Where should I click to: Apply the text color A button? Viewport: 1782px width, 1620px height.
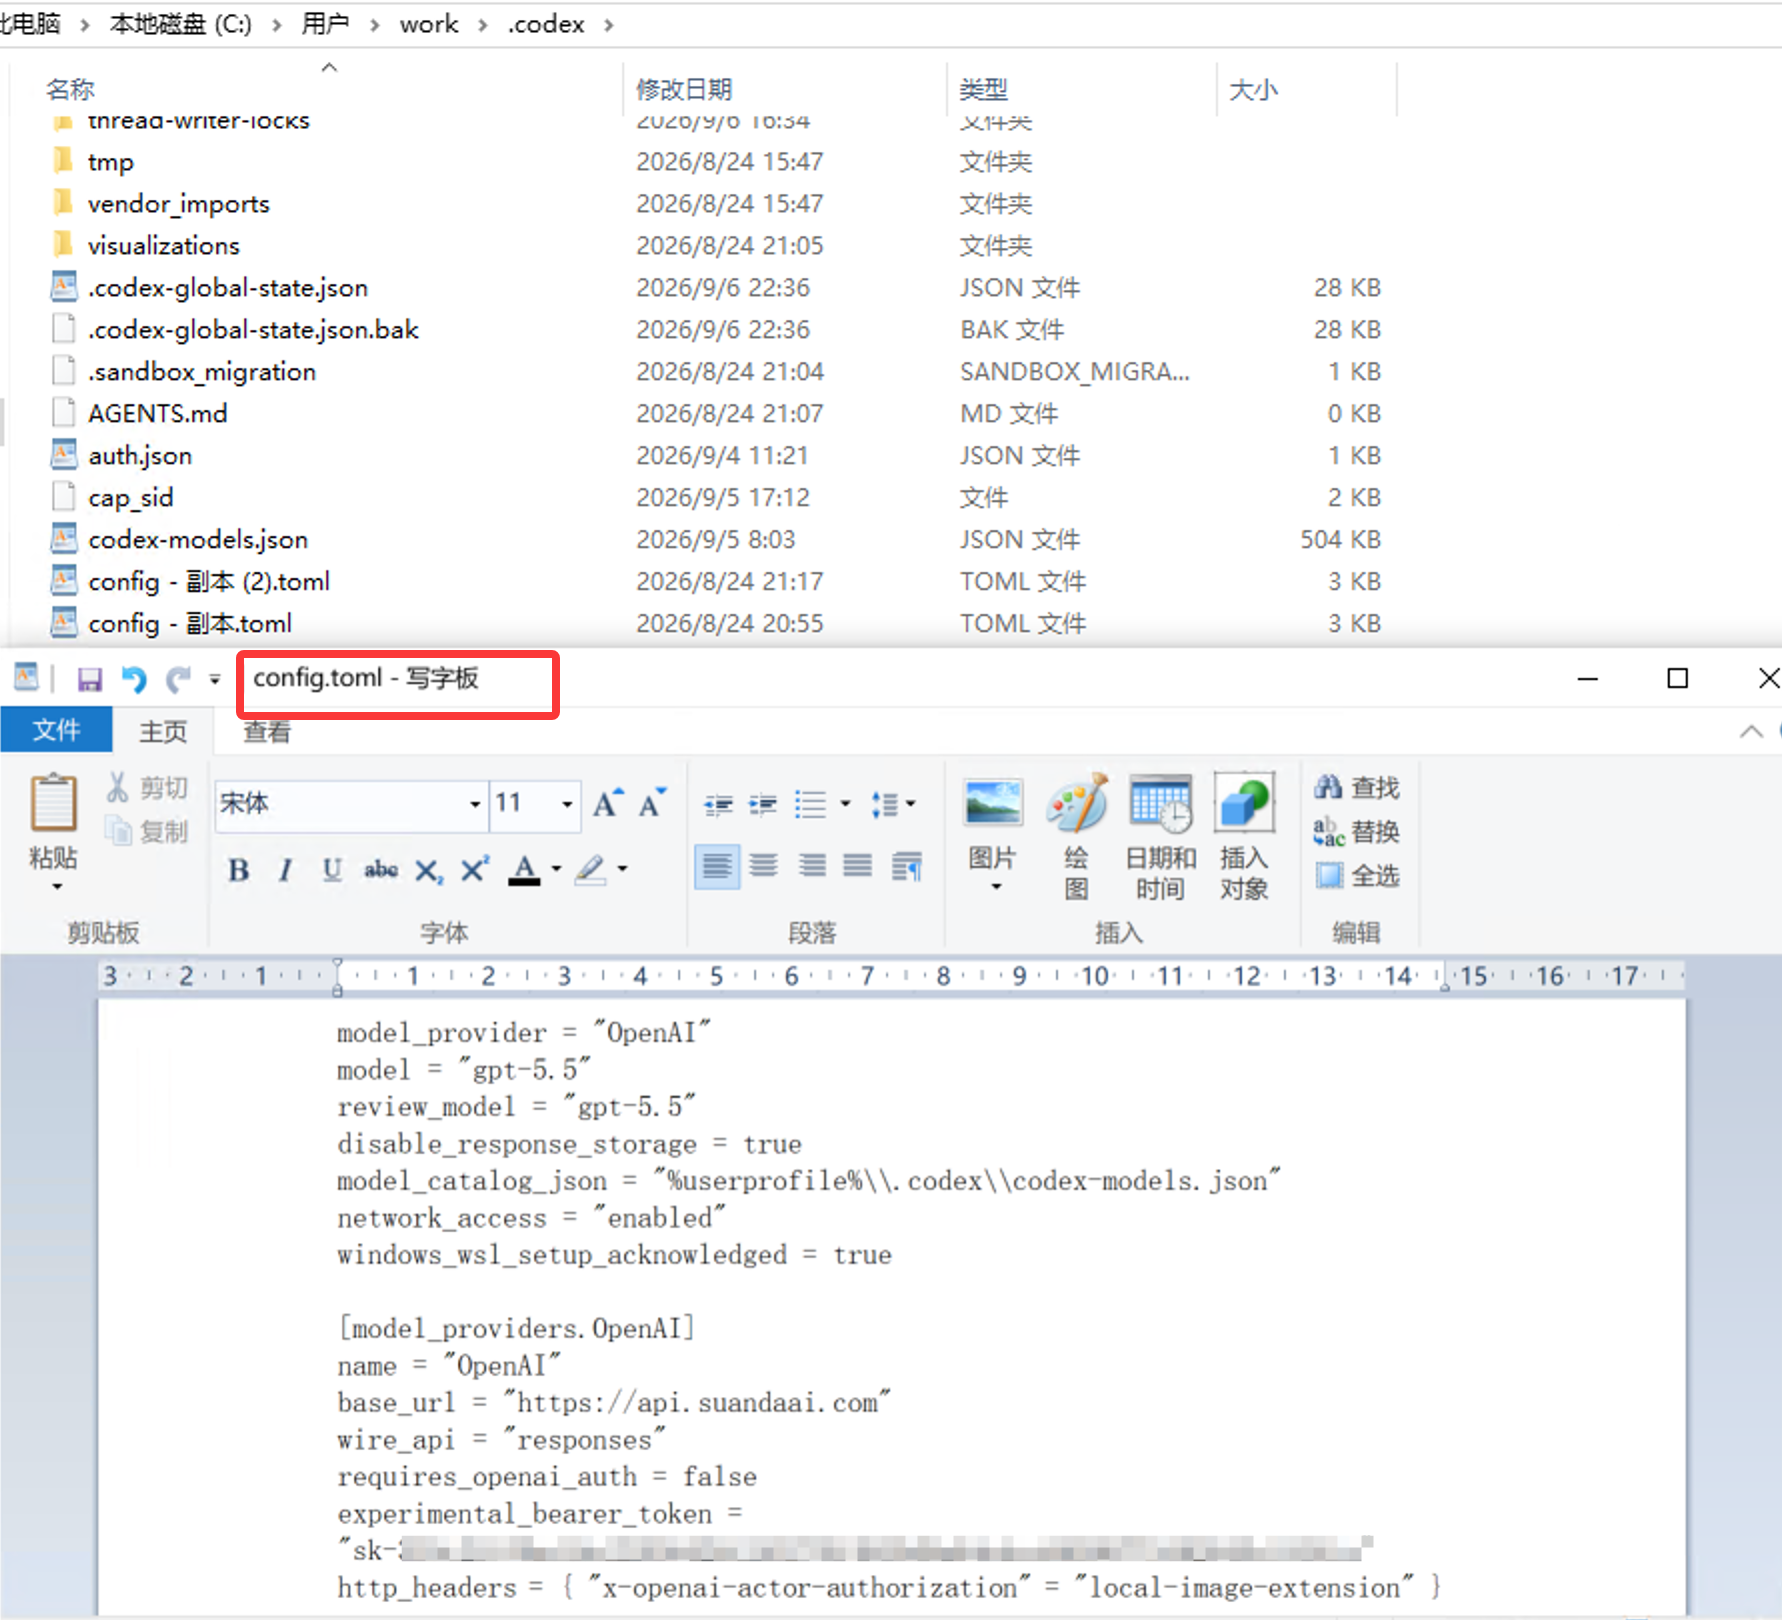[524, 869]
